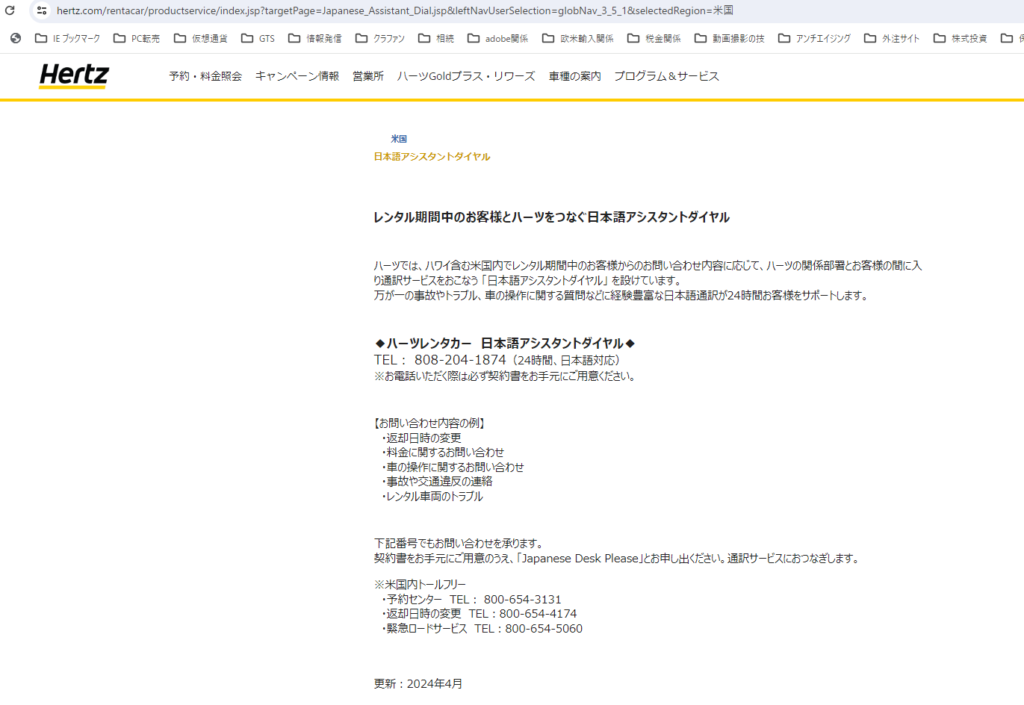Click the 車の操作に関するお問い合わせ bullet item

pos(453,467)
